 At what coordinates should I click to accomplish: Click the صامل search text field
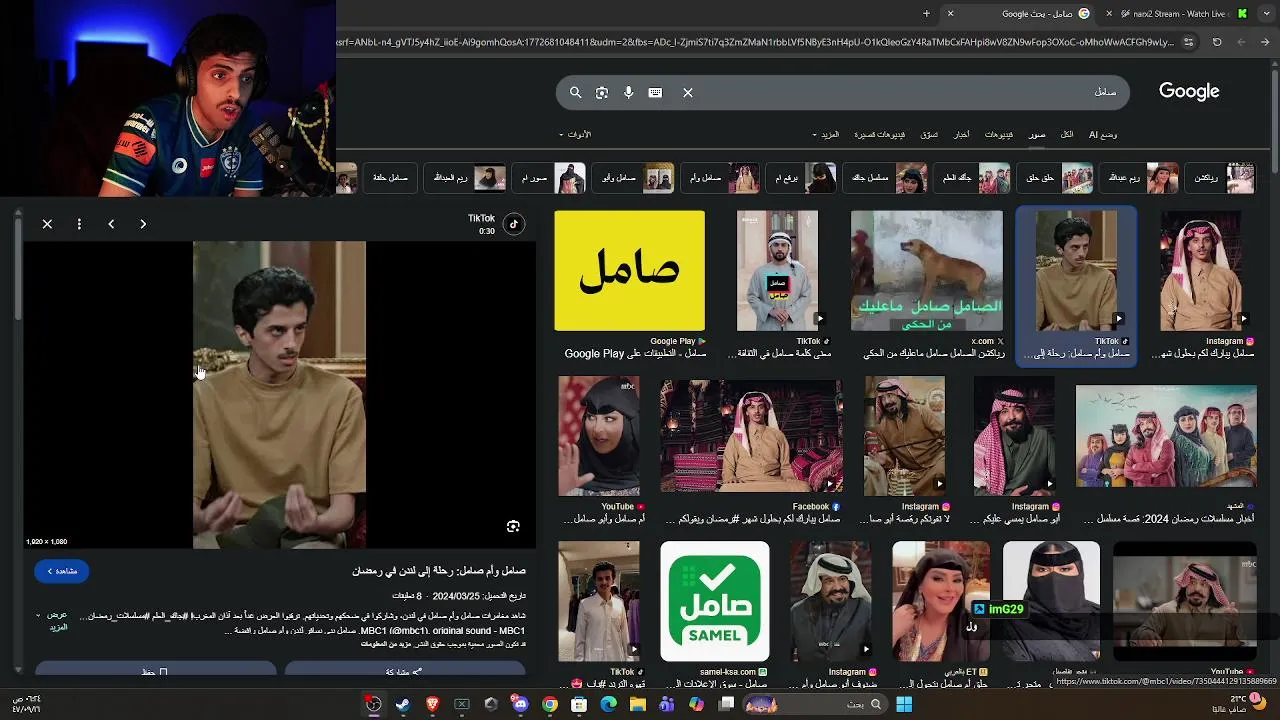(900, 92)
